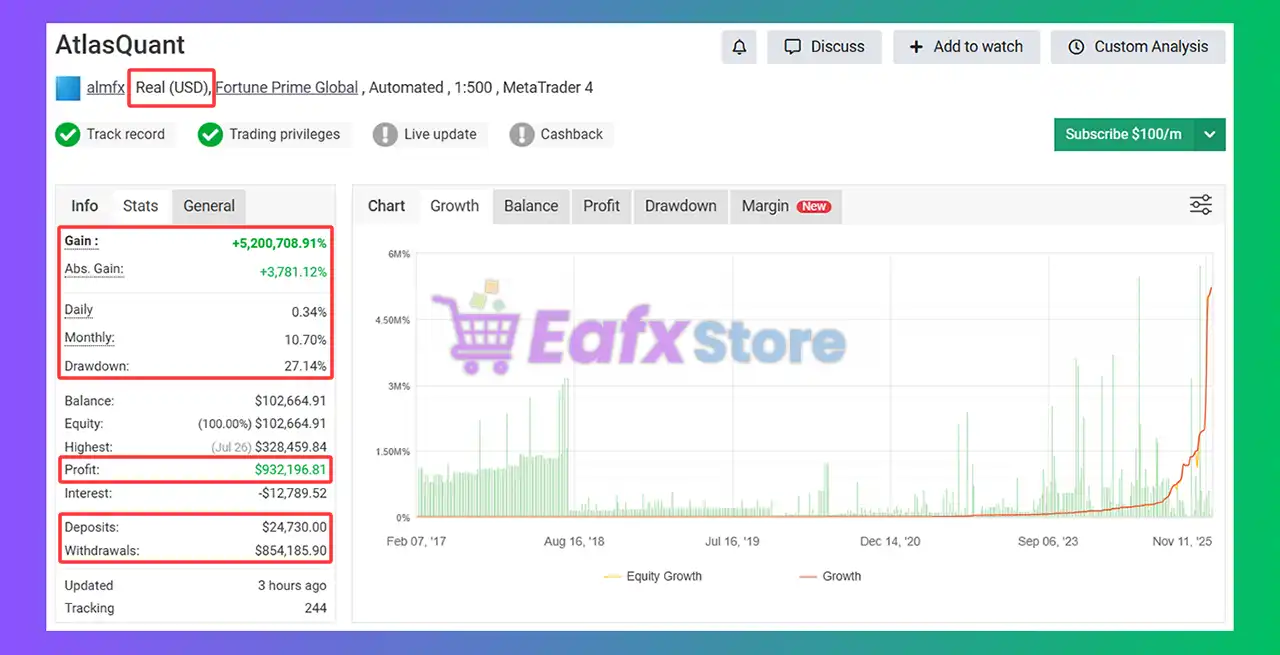Click the blue profile avatar beside almfx

(67, 88)
